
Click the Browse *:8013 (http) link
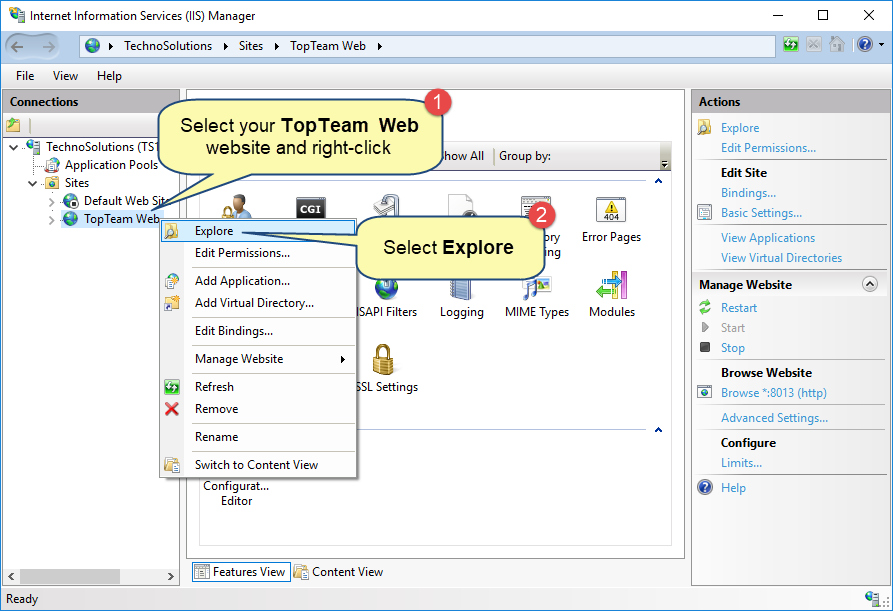pos(774,393)
